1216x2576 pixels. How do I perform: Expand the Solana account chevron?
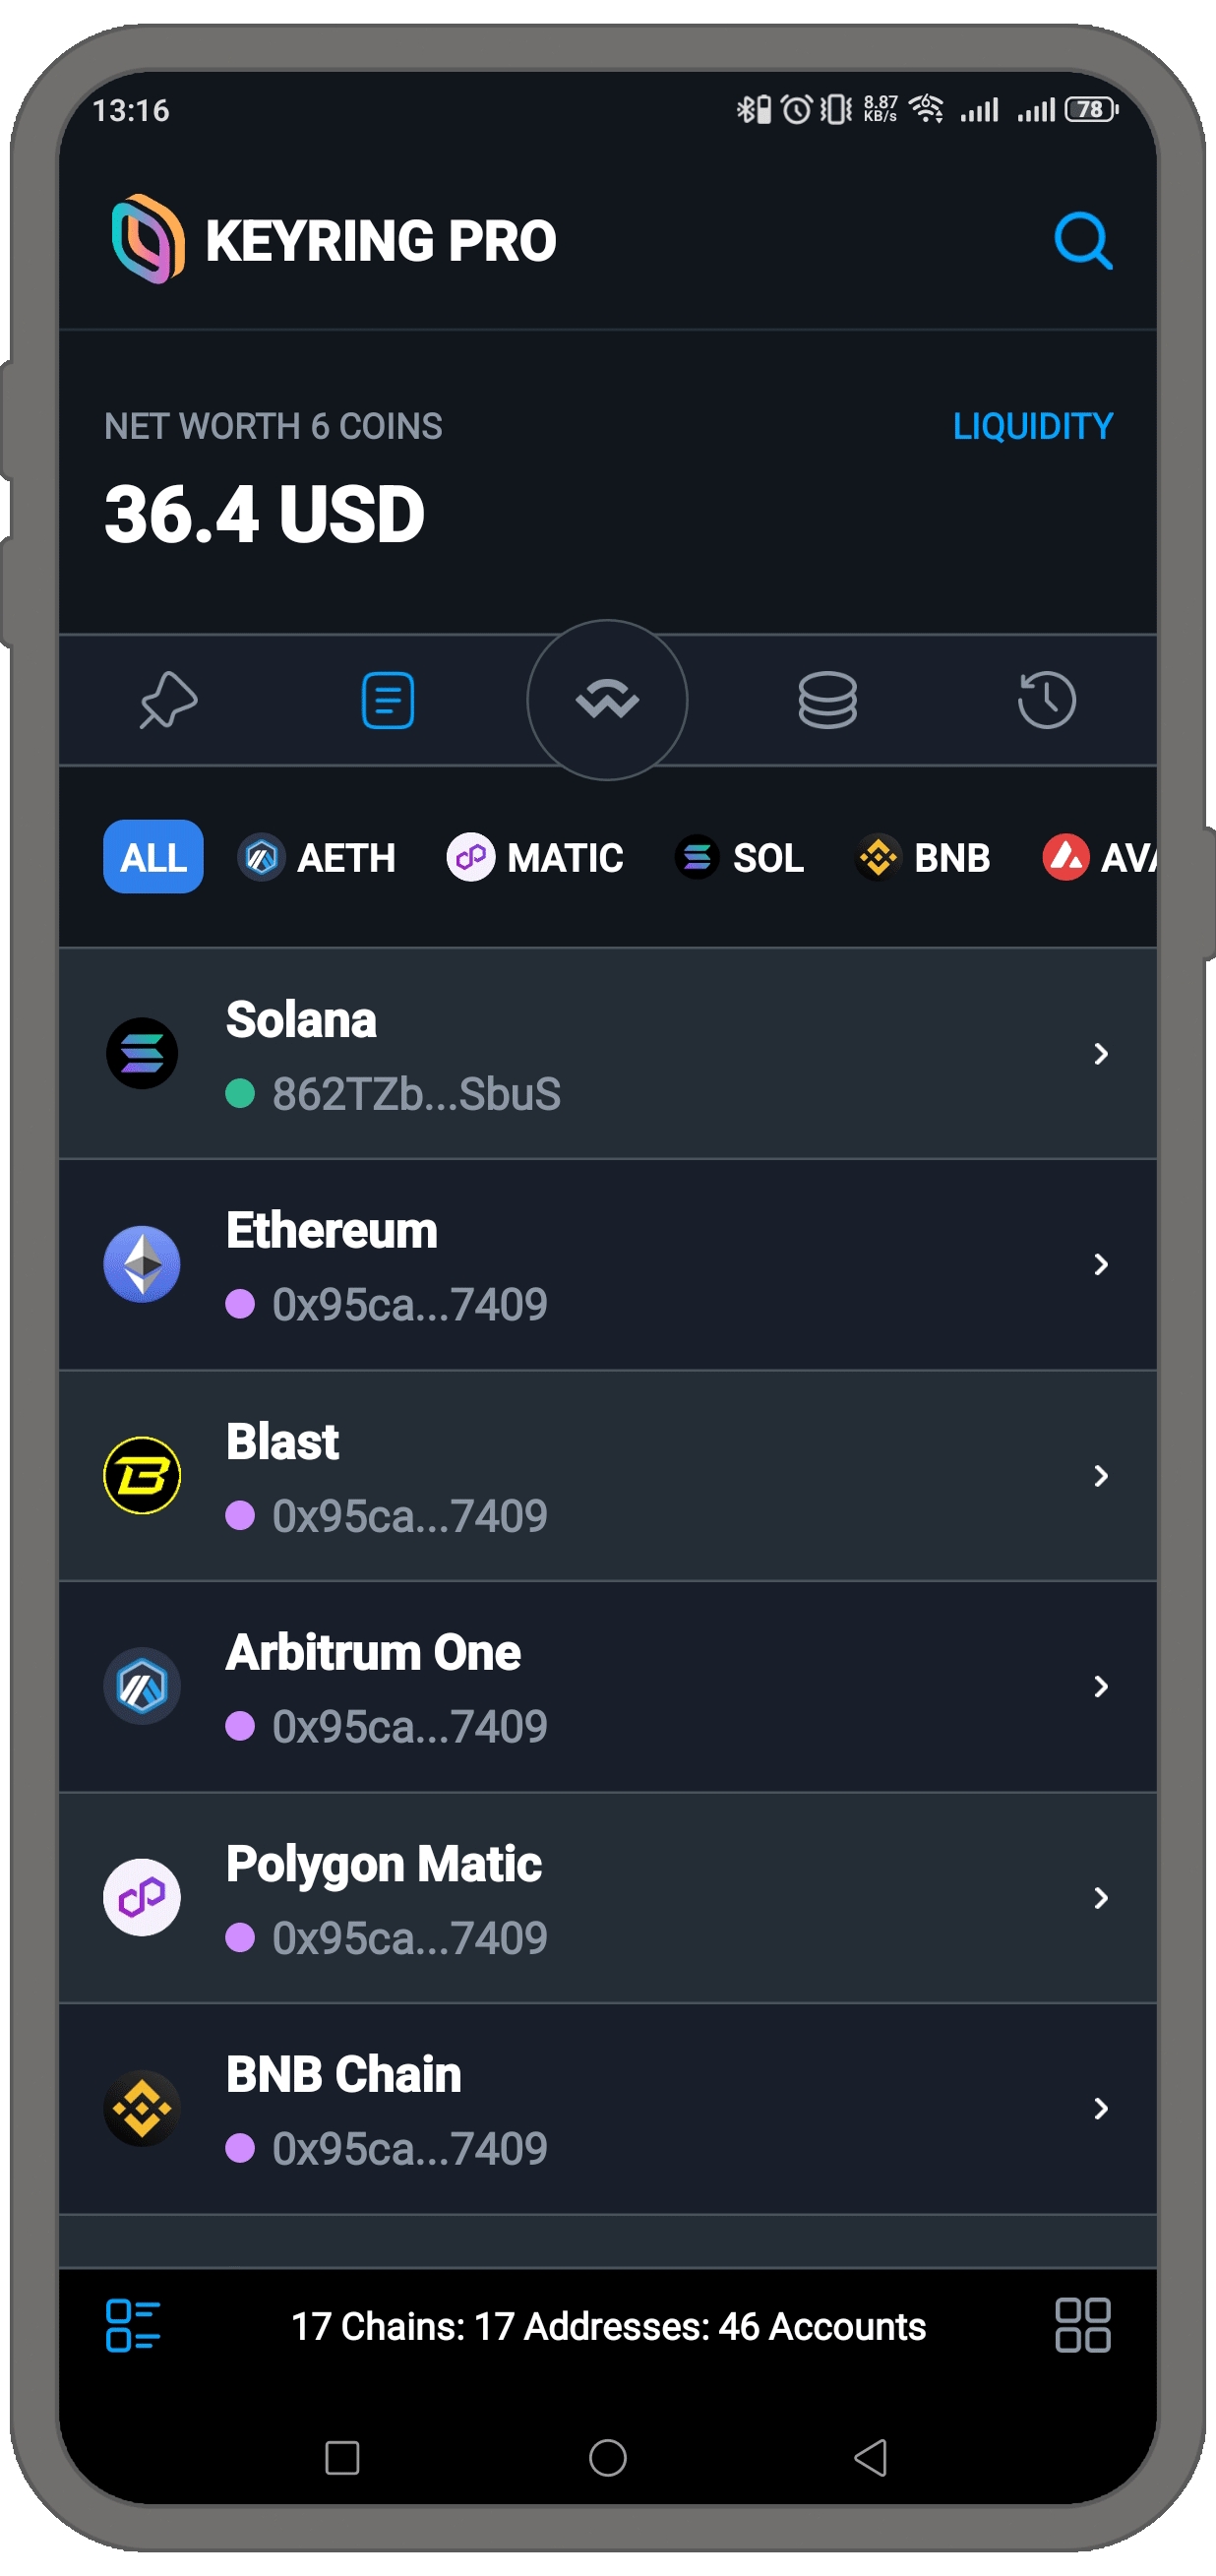pos(1100,1053)
